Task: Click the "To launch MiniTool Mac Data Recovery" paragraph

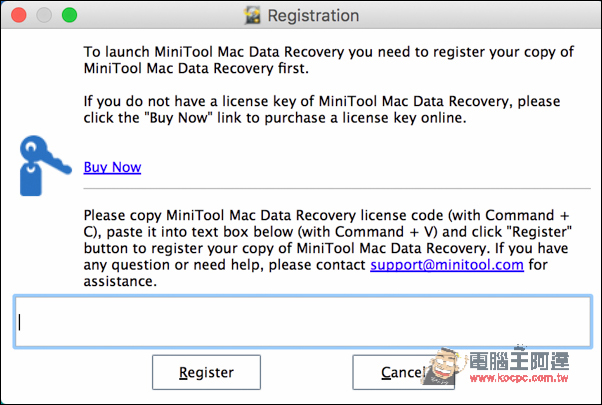Action: [x=329, y=60]
